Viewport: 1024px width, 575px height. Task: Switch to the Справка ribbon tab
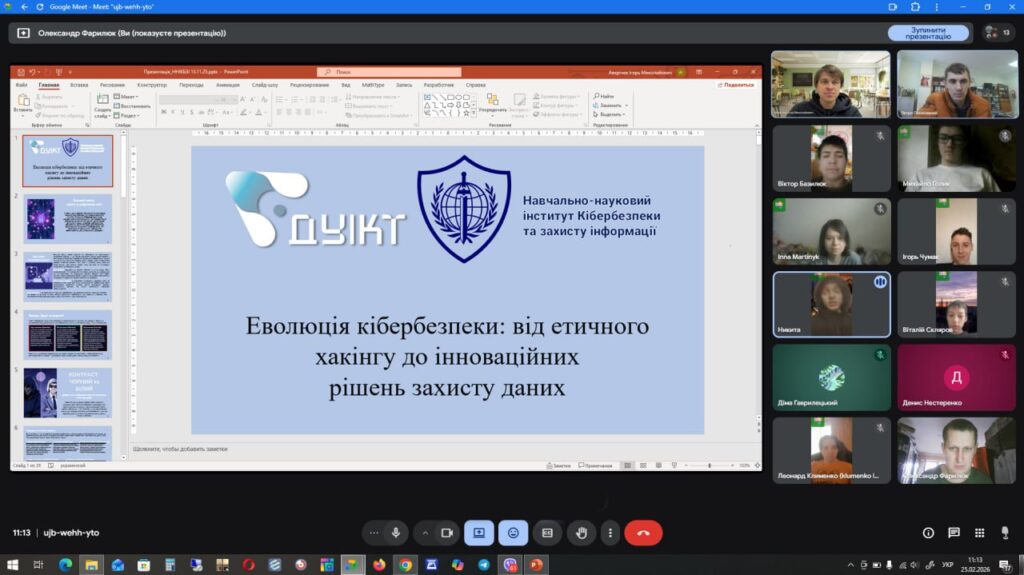pos(476,85)
